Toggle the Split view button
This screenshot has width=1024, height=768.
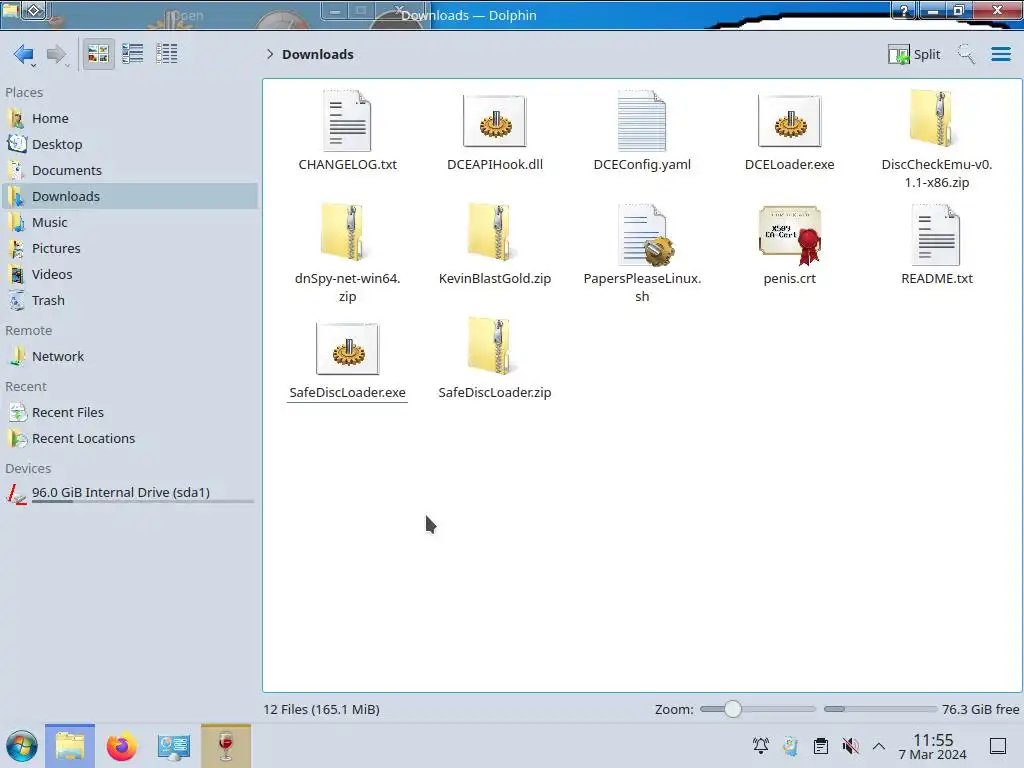click(914, 54)
